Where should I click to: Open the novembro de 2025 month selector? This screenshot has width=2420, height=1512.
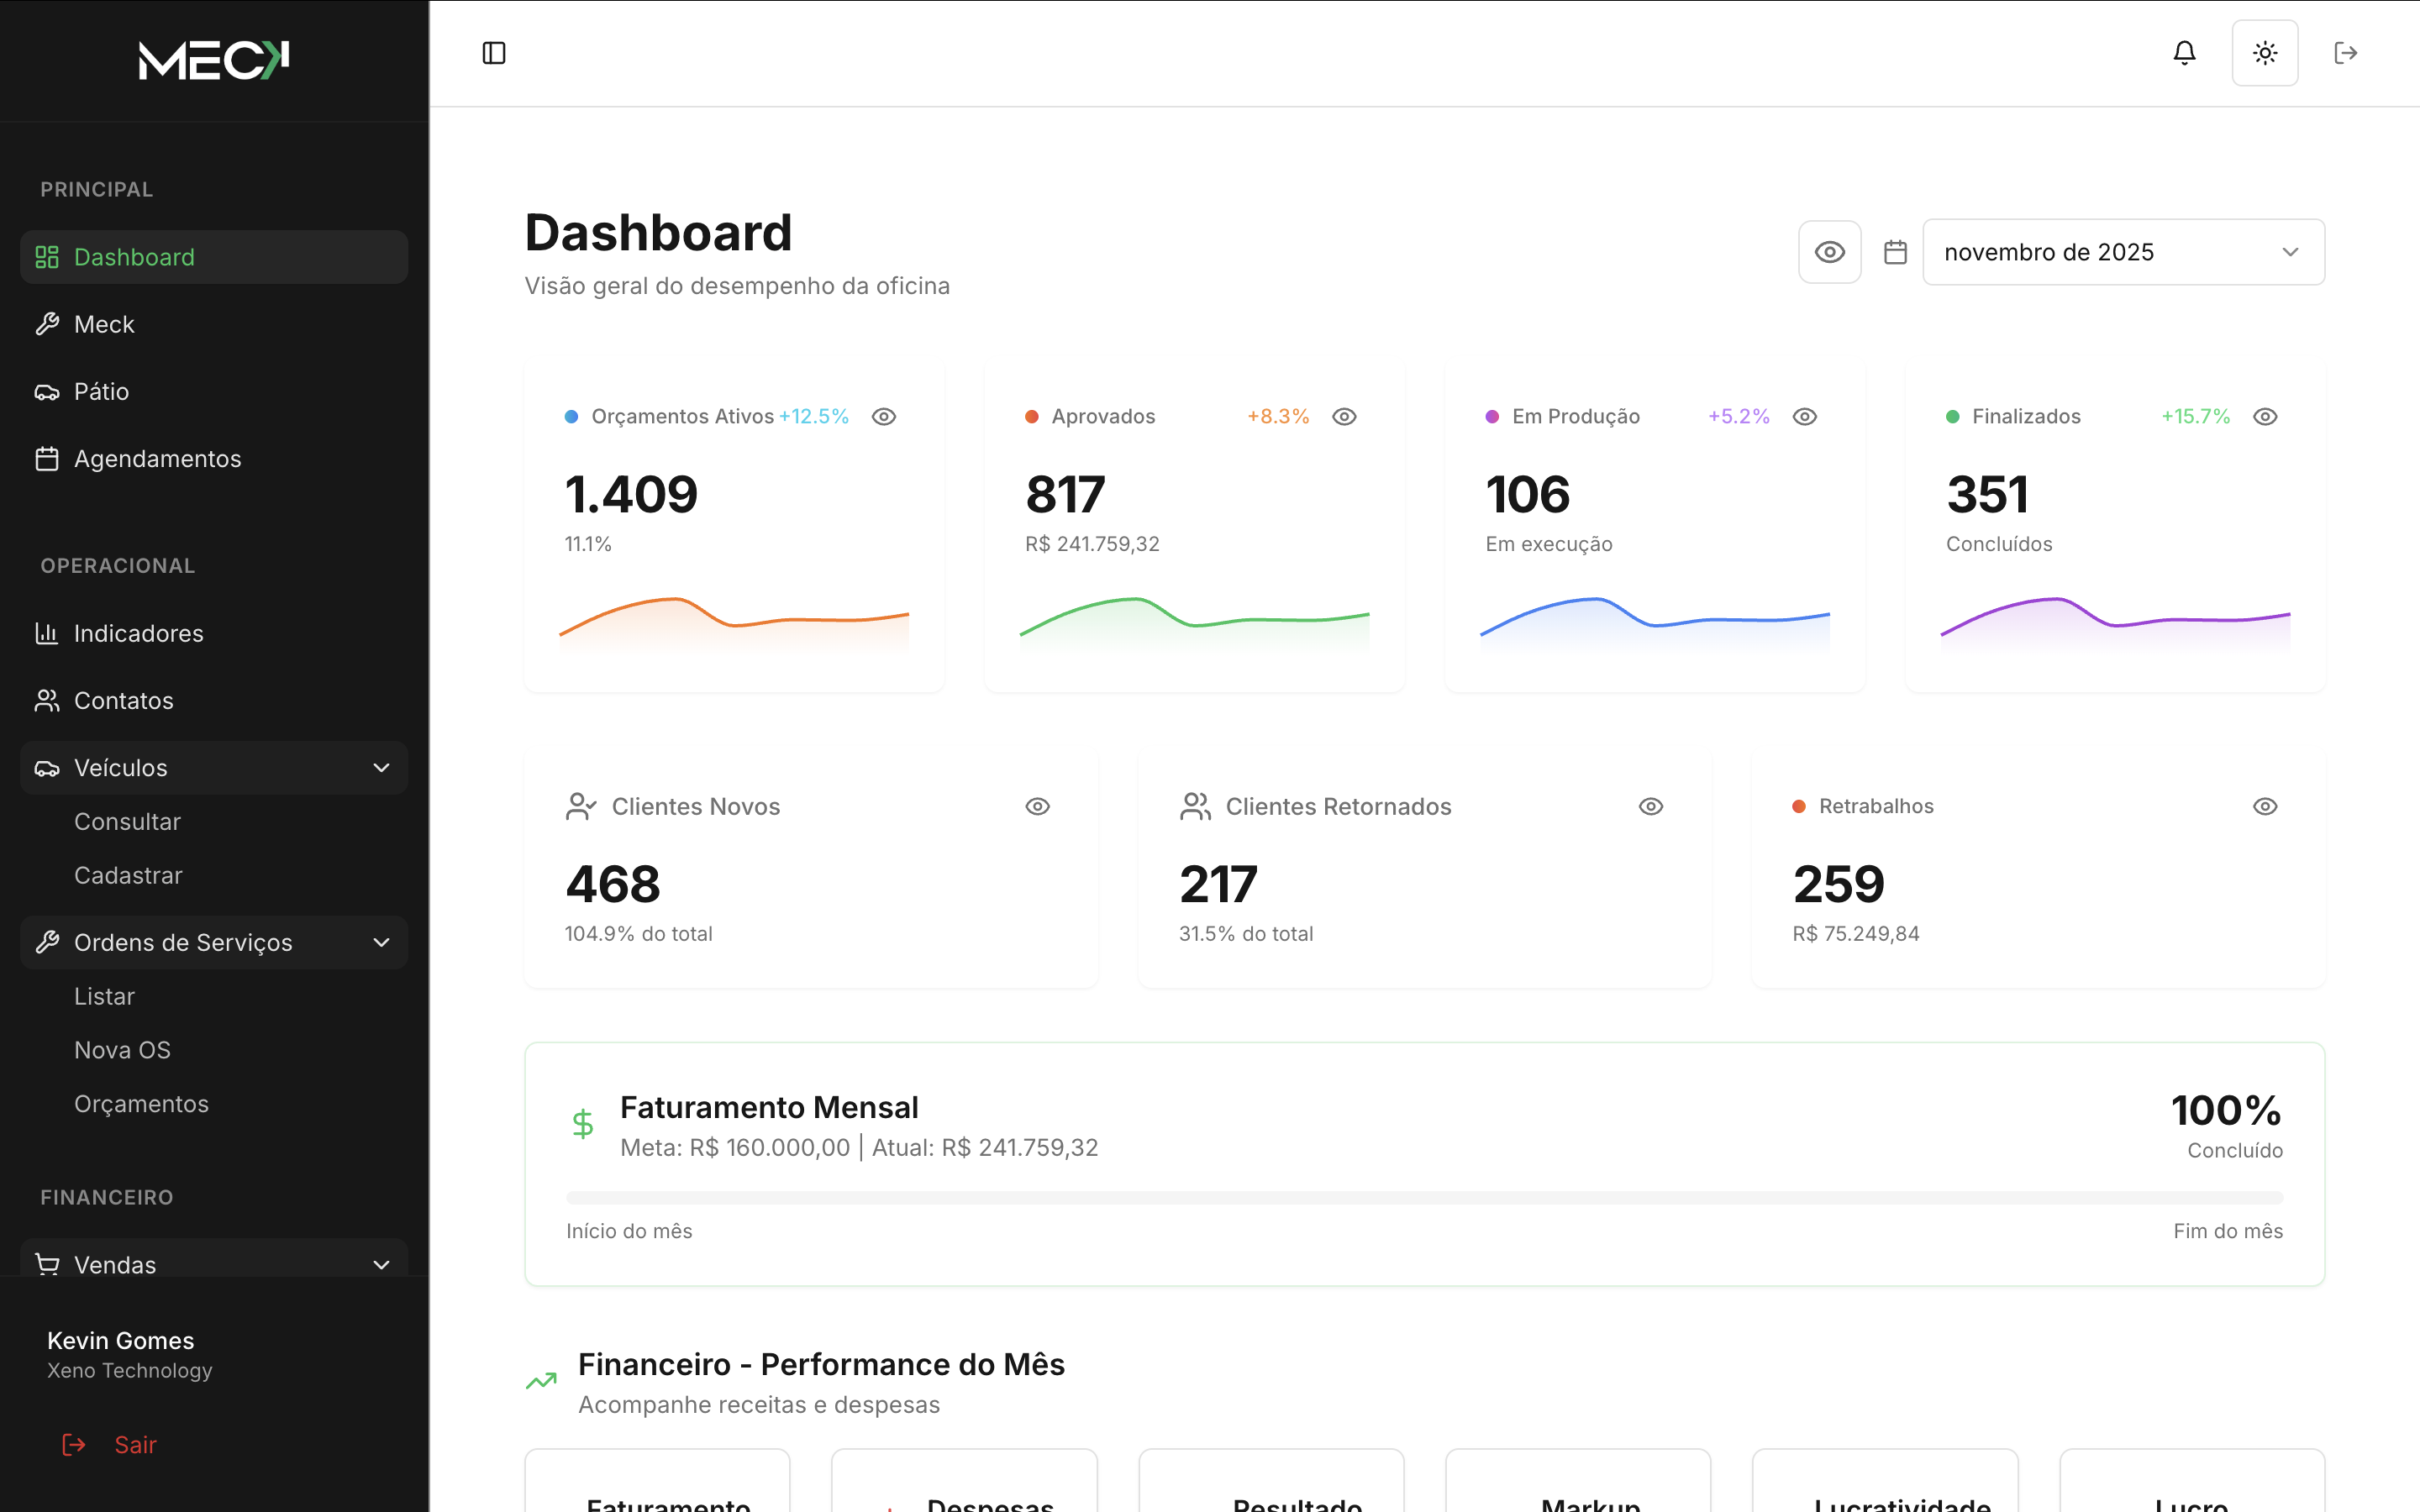pos(2122,251)
